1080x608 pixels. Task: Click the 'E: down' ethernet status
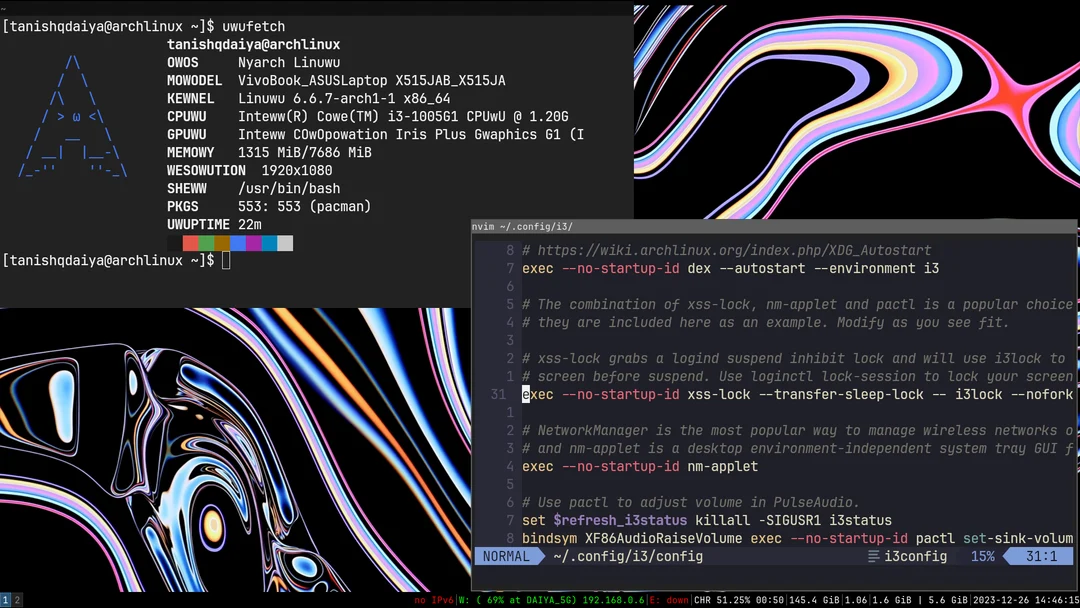click(670, 599)
